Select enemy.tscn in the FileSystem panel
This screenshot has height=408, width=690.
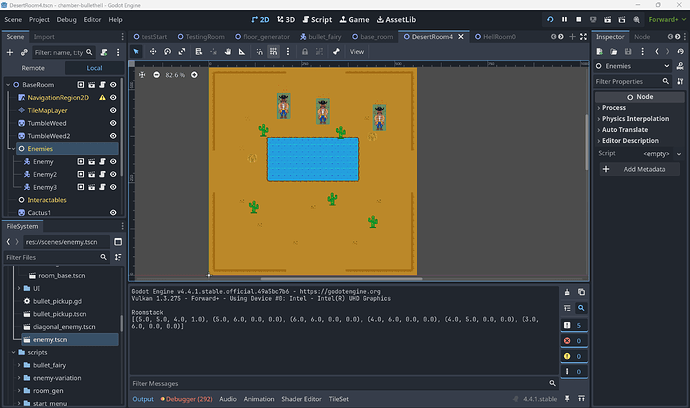pos(50,340)
